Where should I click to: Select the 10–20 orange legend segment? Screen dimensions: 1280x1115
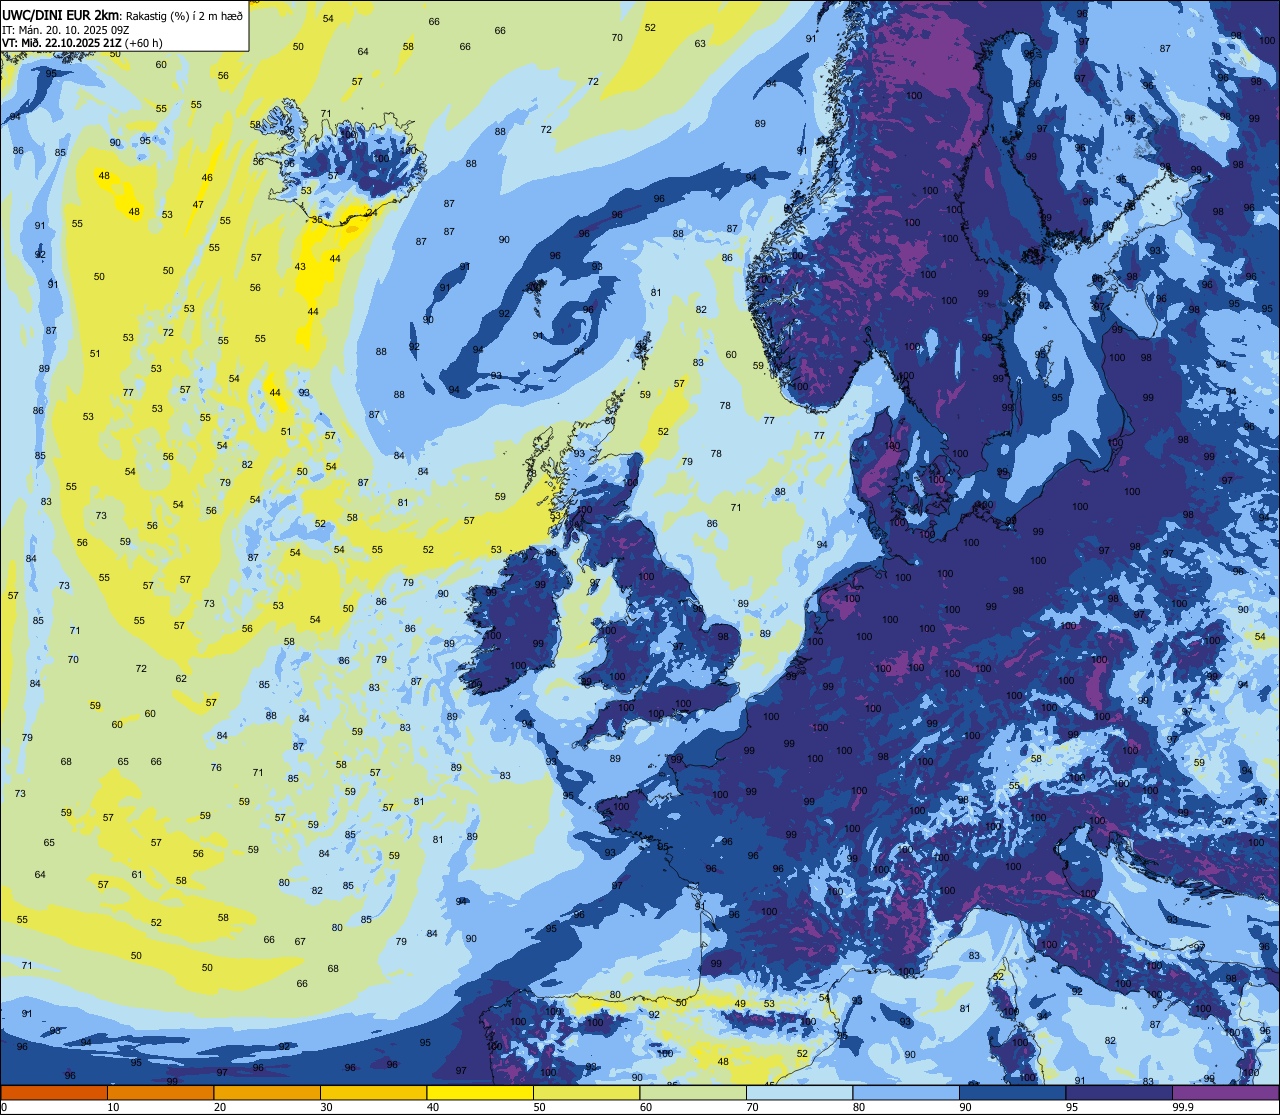pyautogui.click(x=160, y=1092)
